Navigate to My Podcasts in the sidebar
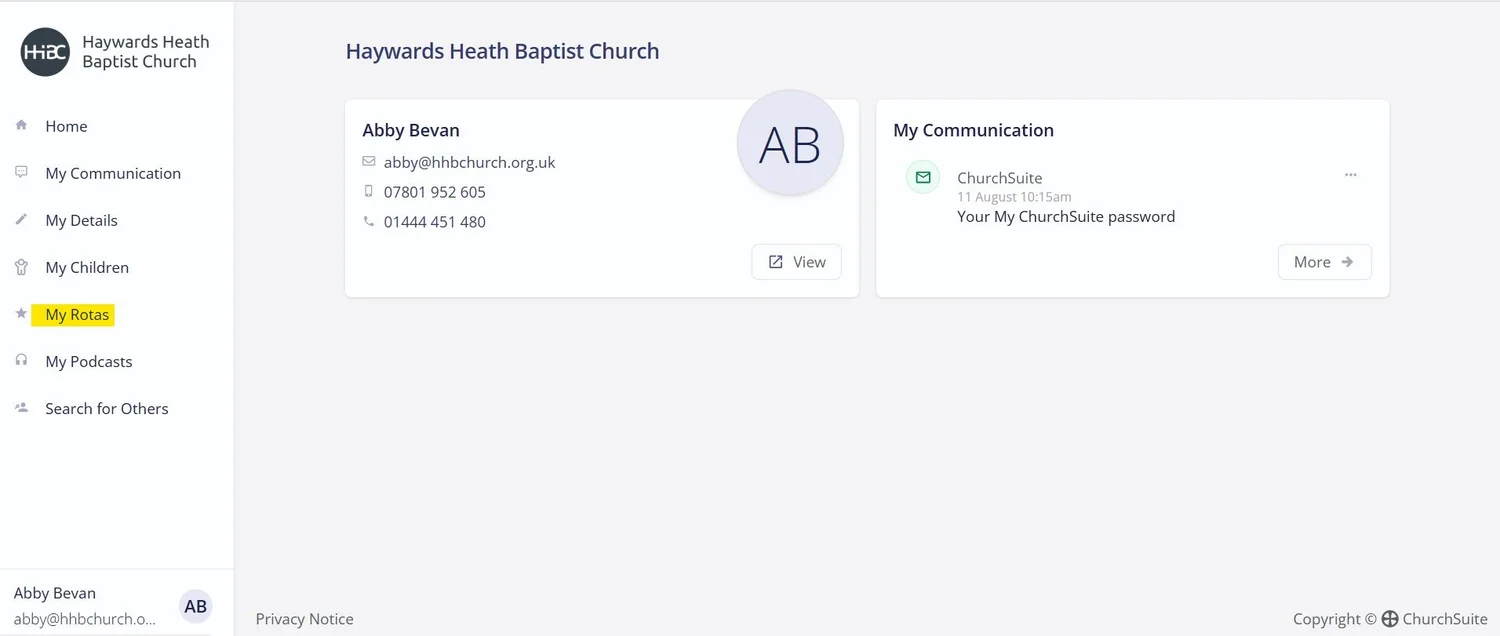Image resolution: width=1500 pixels, height=636 pixels. coord(88,360)
